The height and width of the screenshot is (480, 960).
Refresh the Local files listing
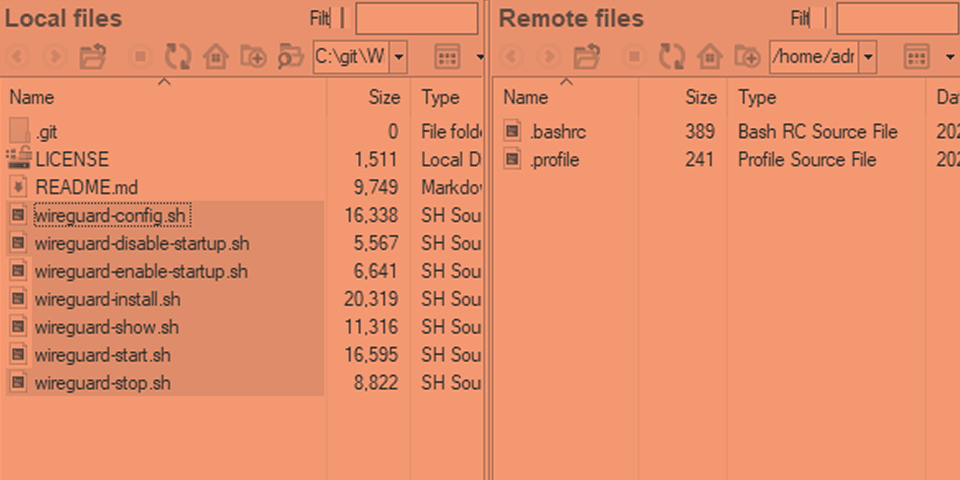coord(178,58)
